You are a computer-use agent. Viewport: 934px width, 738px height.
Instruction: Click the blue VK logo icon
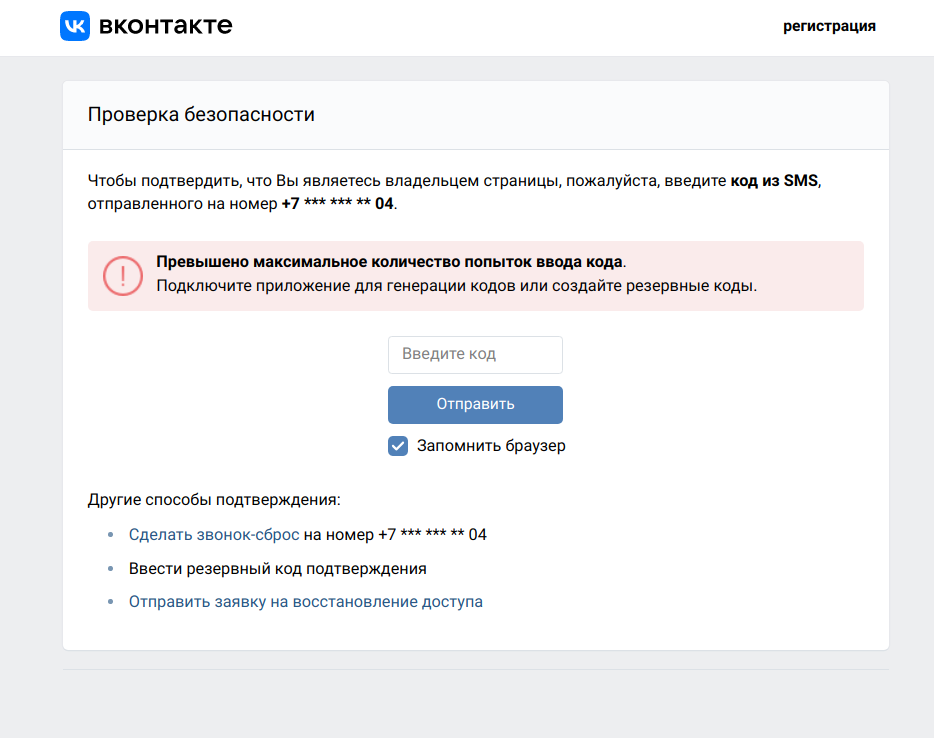(x=75, y=26)
